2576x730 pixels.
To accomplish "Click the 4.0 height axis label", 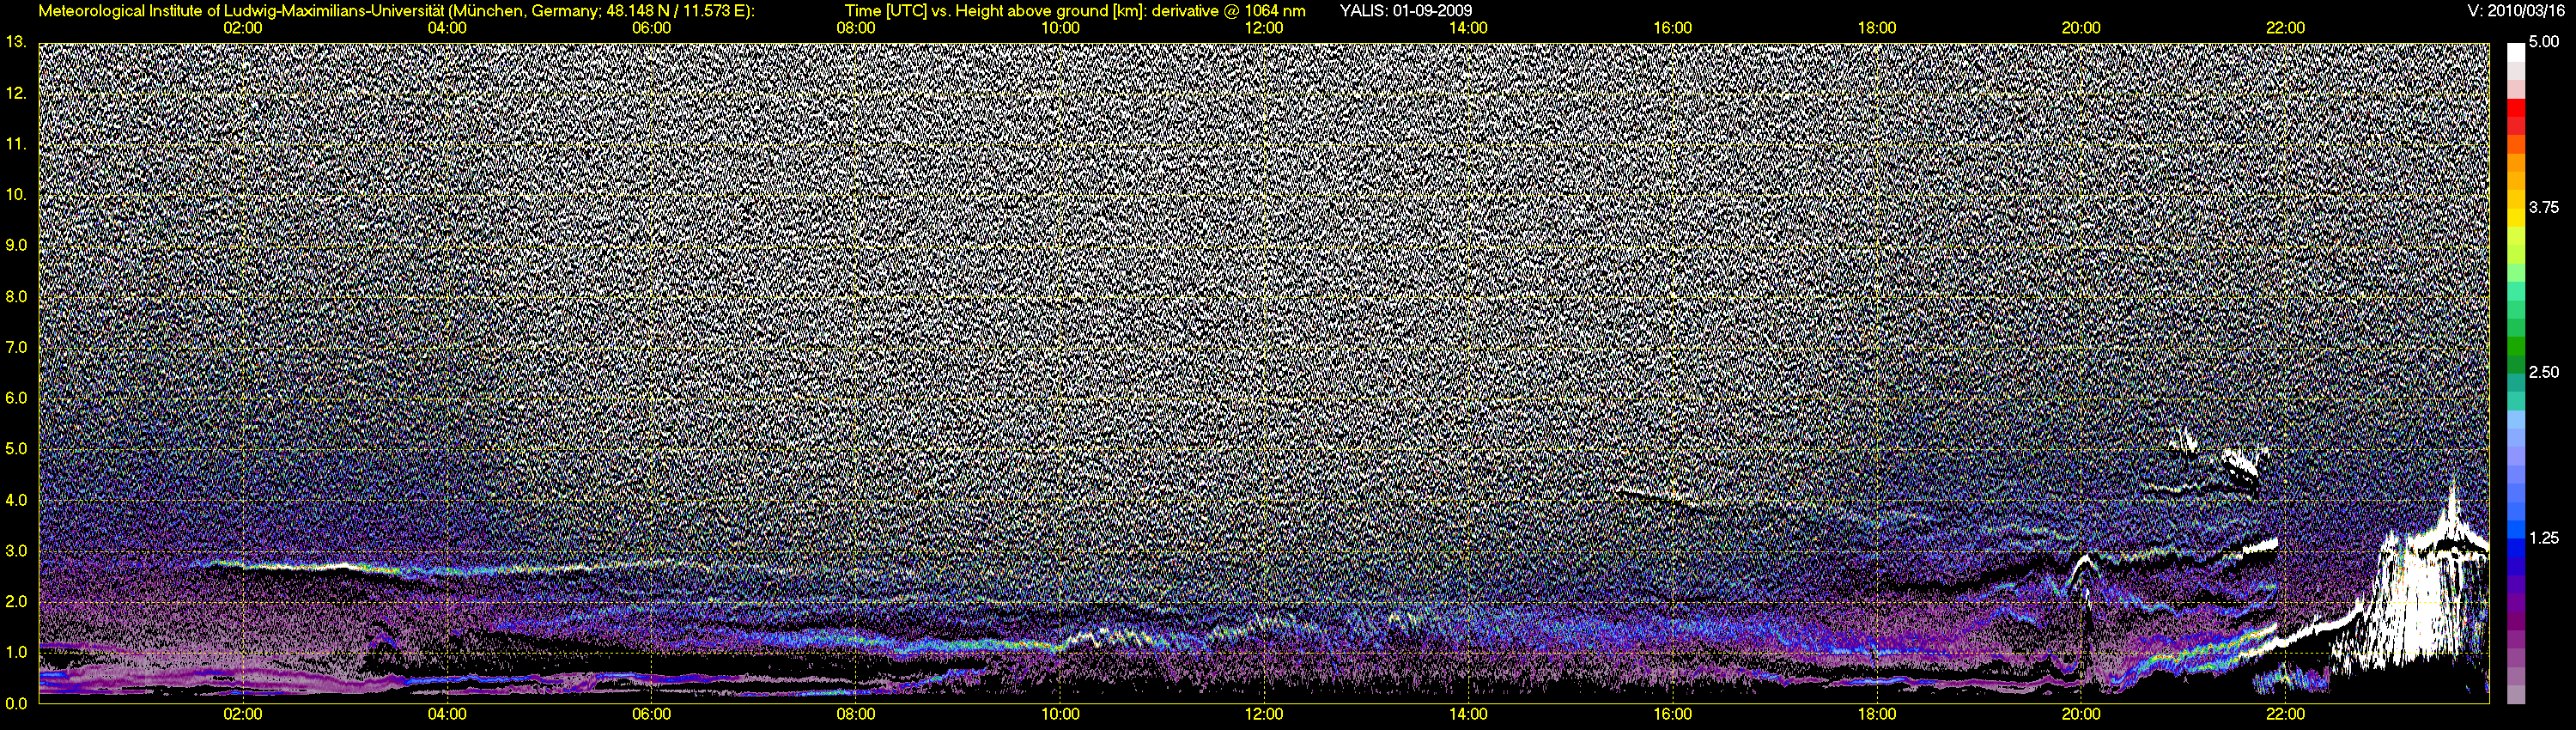I will 15,500.
